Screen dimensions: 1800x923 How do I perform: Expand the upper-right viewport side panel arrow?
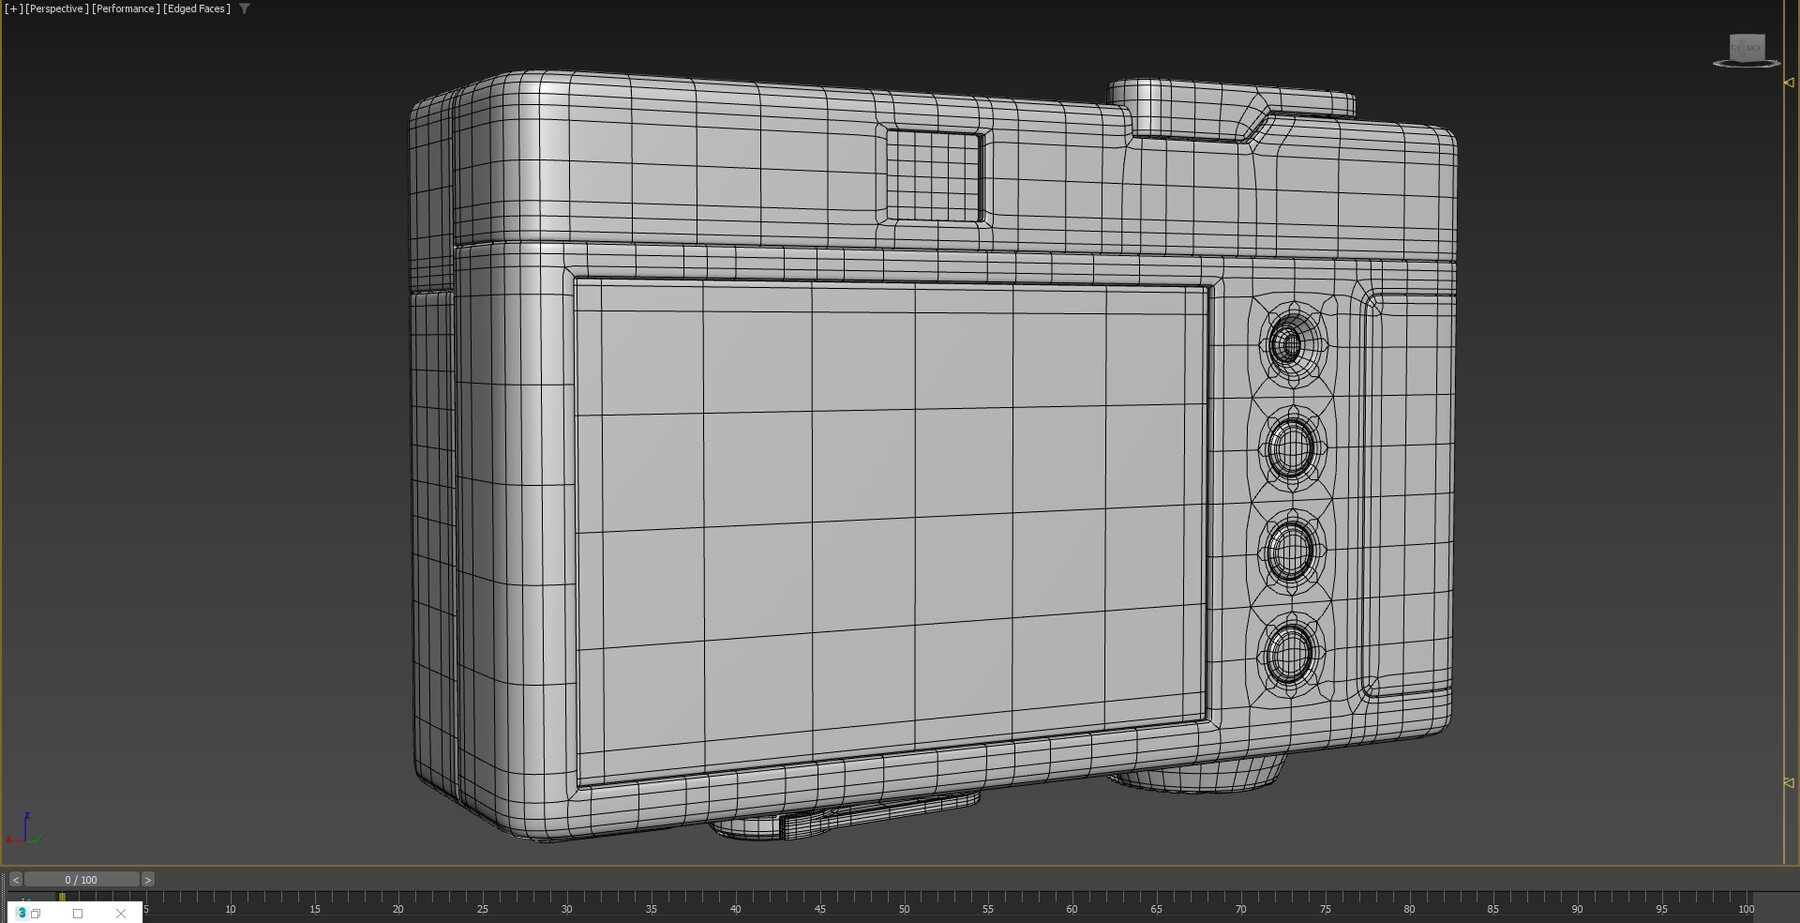click(1789, 83)
